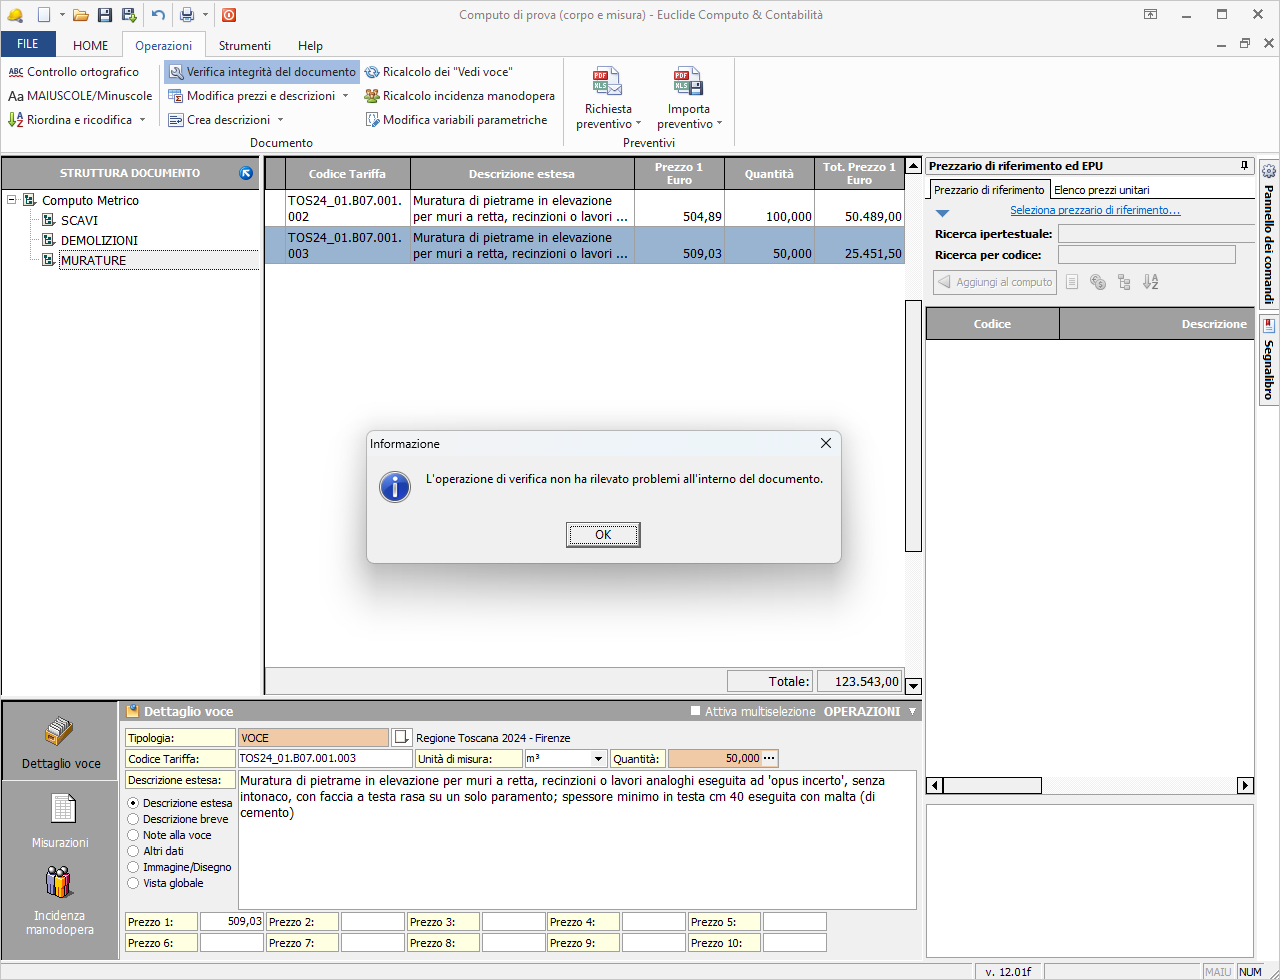Expand the Importa preventivo dropdown

click(x=689, y=124)
